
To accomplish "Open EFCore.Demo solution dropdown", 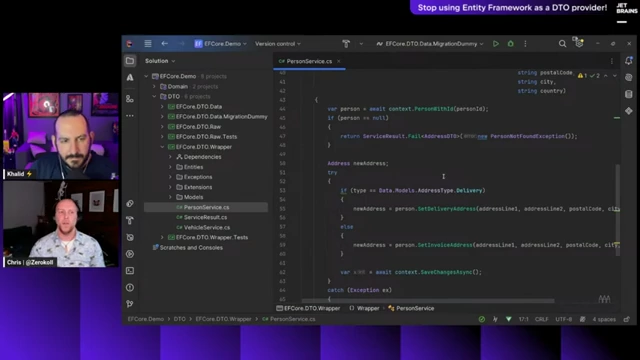I will 220,44.
